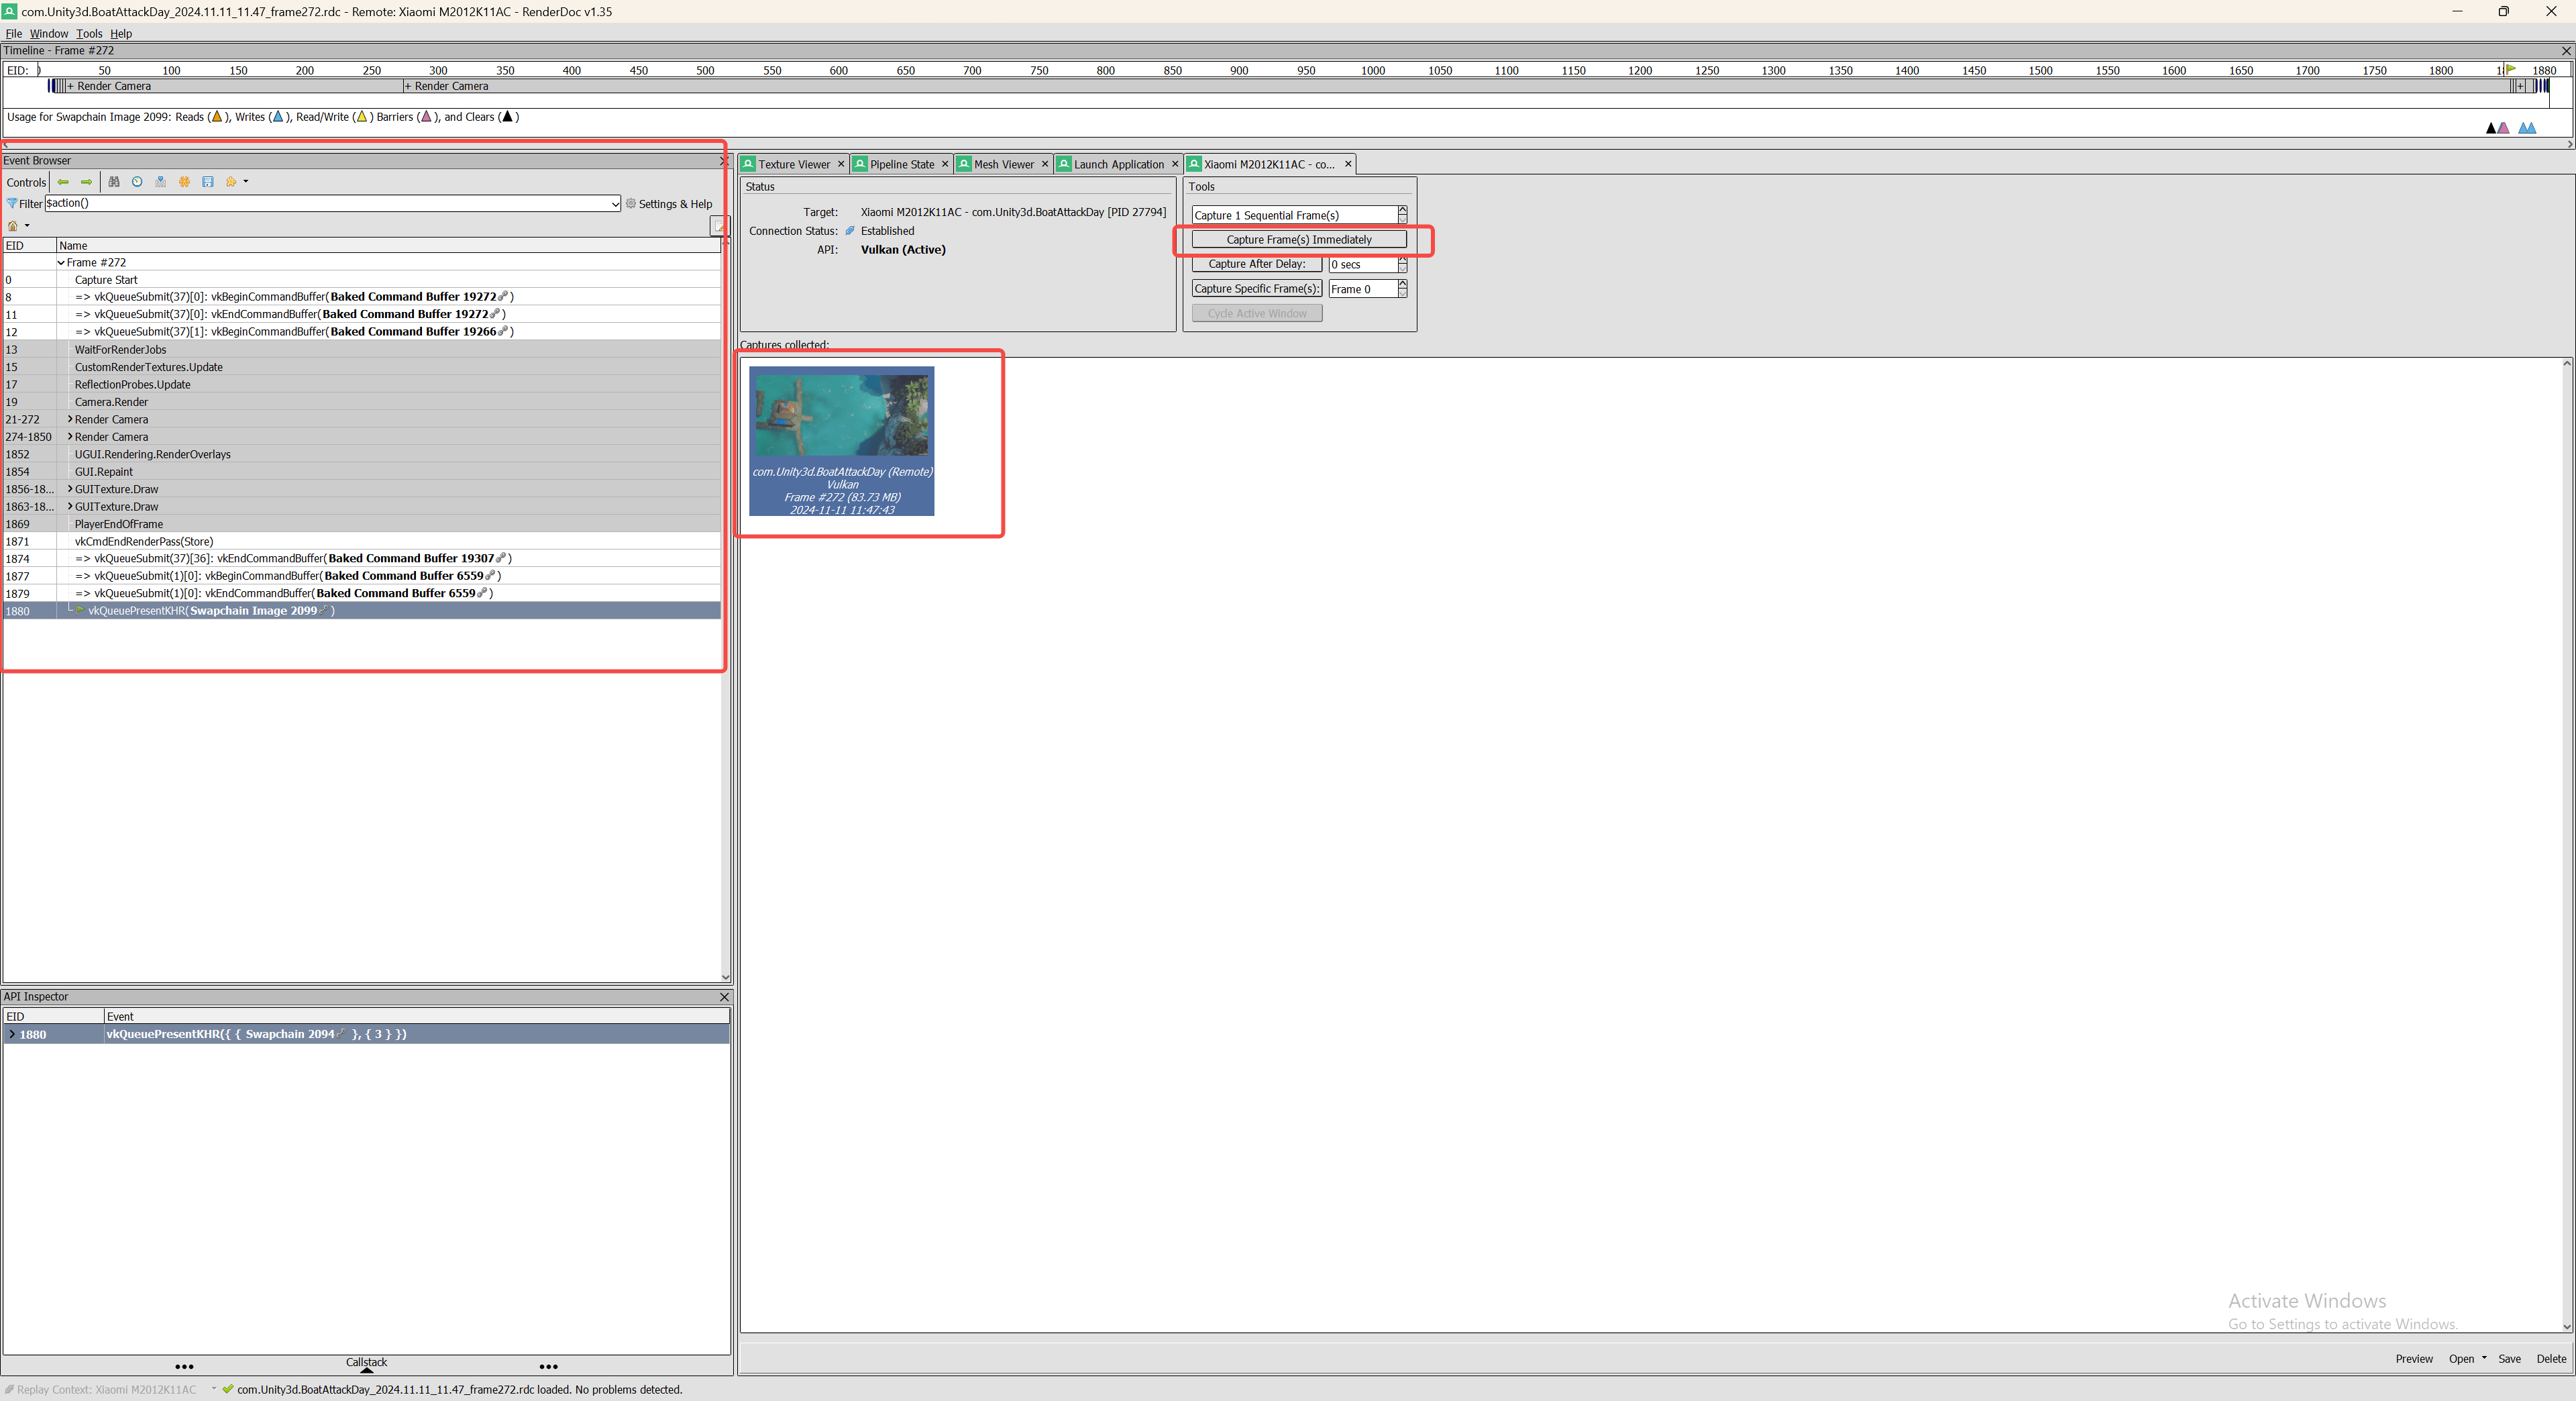2576x1401 pixels.
Task: Click the Capture After Delay button
Action: (1256, 264)
